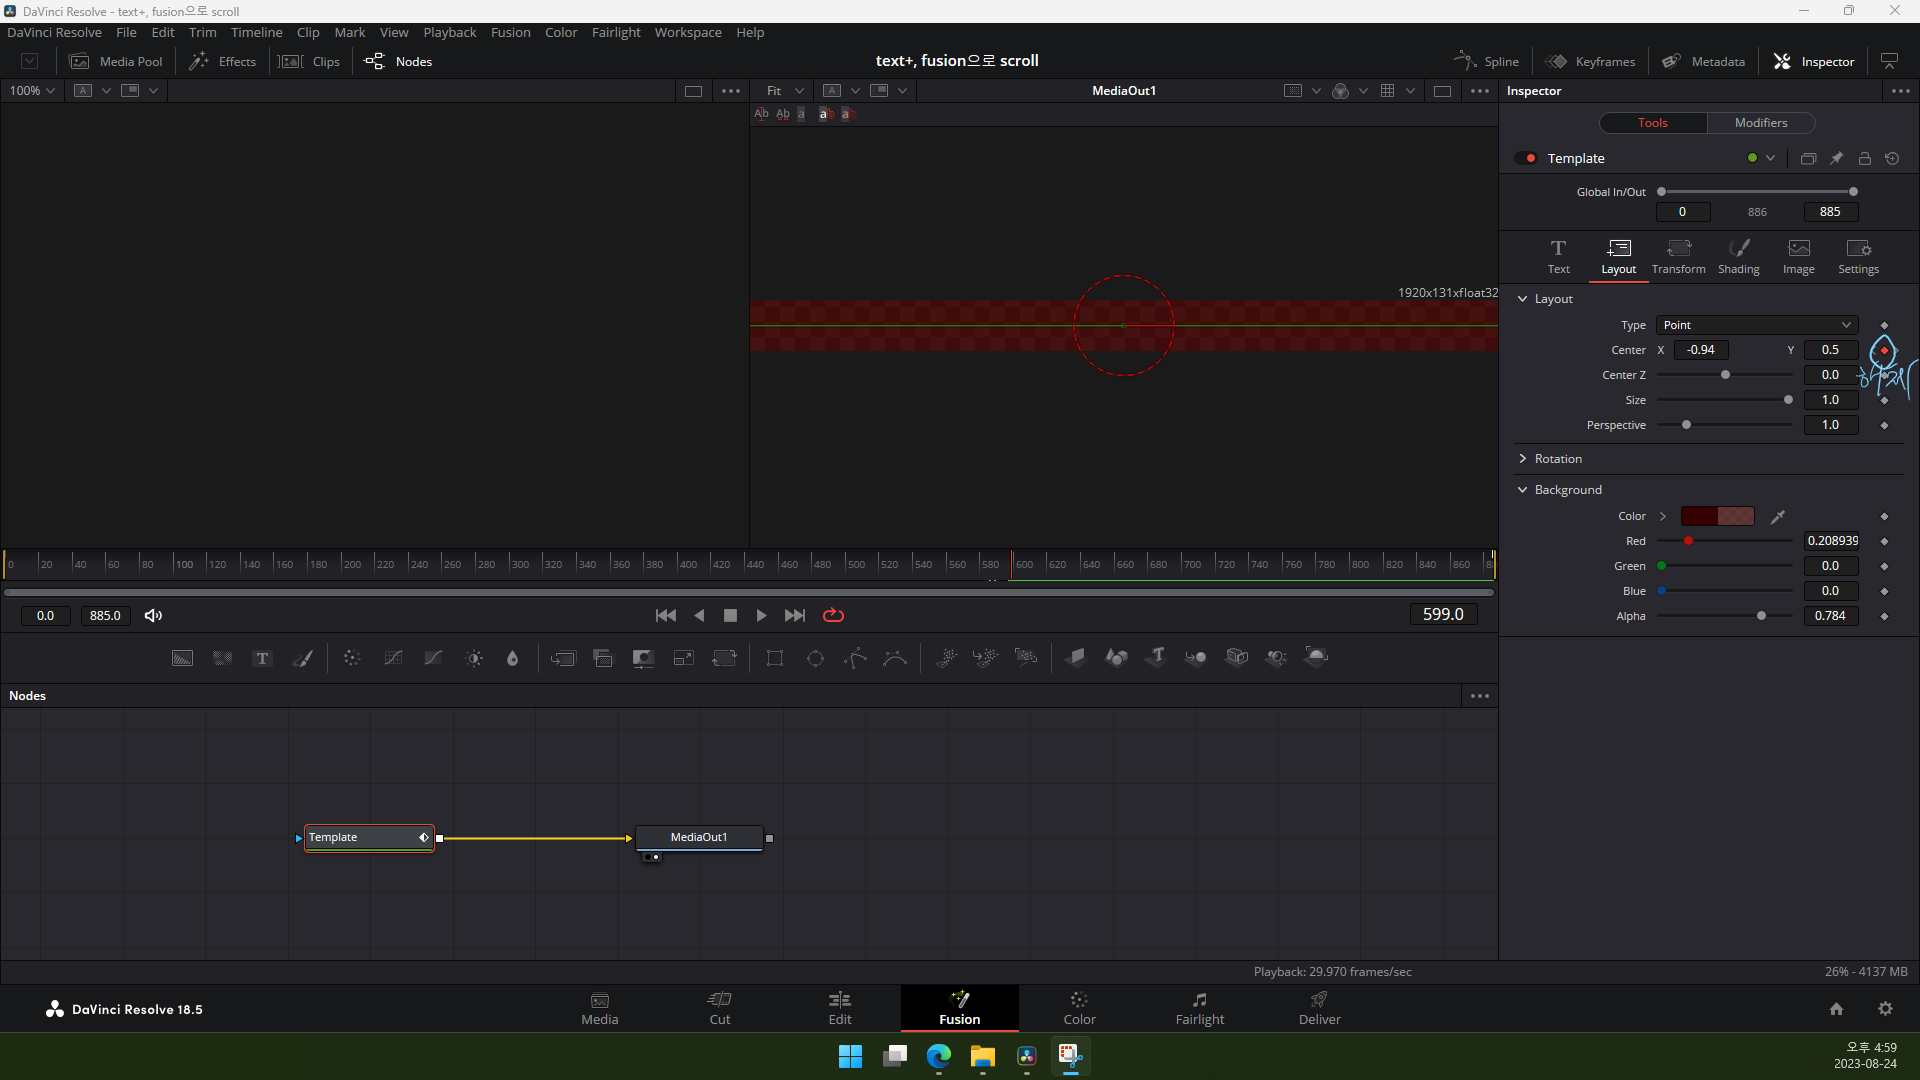Viewport: 1920px width, 1080px height.
Task: Pick background color with eyedropper
Action: point(1778,517)
